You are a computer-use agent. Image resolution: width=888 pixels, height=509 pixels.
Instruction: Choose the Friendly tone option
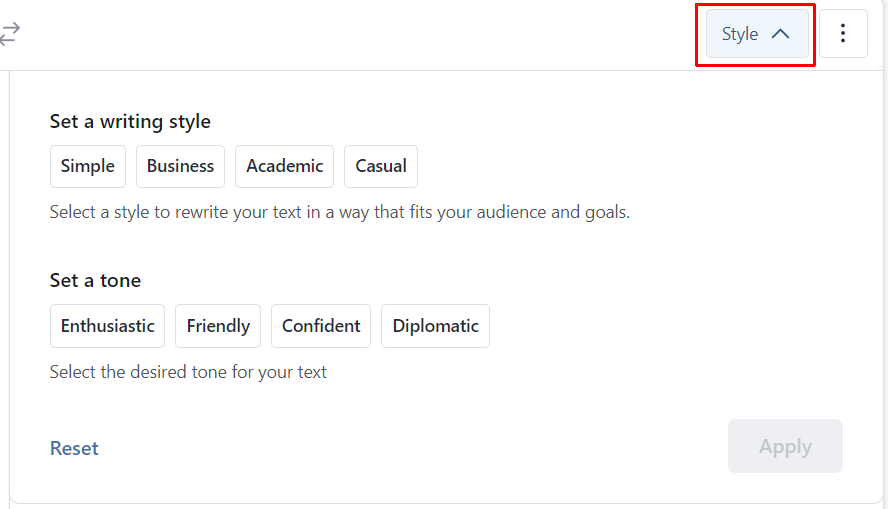point(218,326)
